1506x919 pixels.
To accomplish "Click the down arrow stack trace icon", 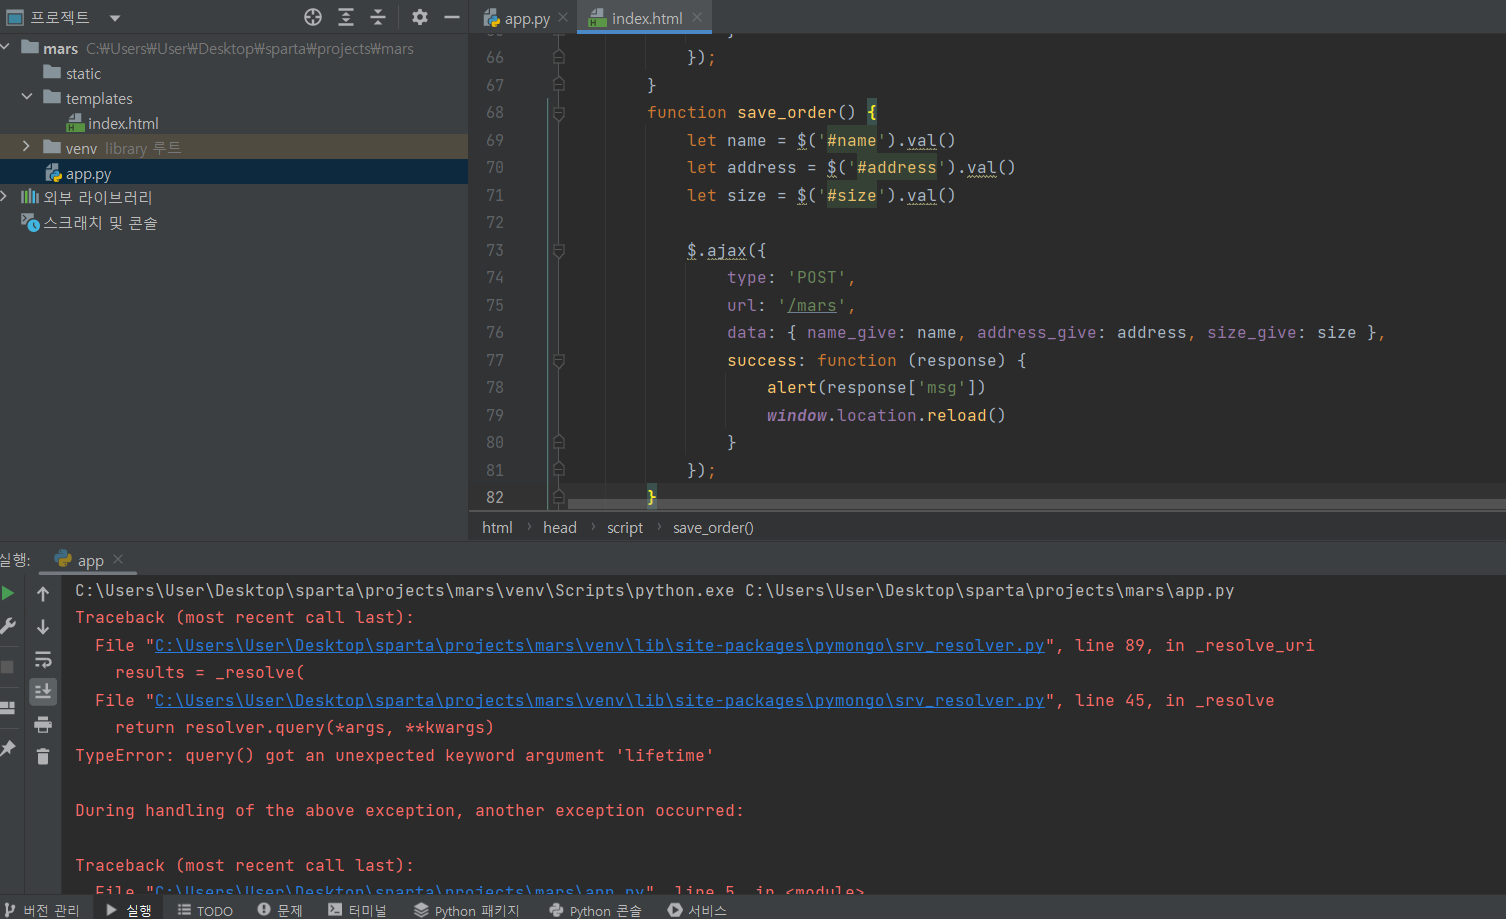I will point(43,627).
